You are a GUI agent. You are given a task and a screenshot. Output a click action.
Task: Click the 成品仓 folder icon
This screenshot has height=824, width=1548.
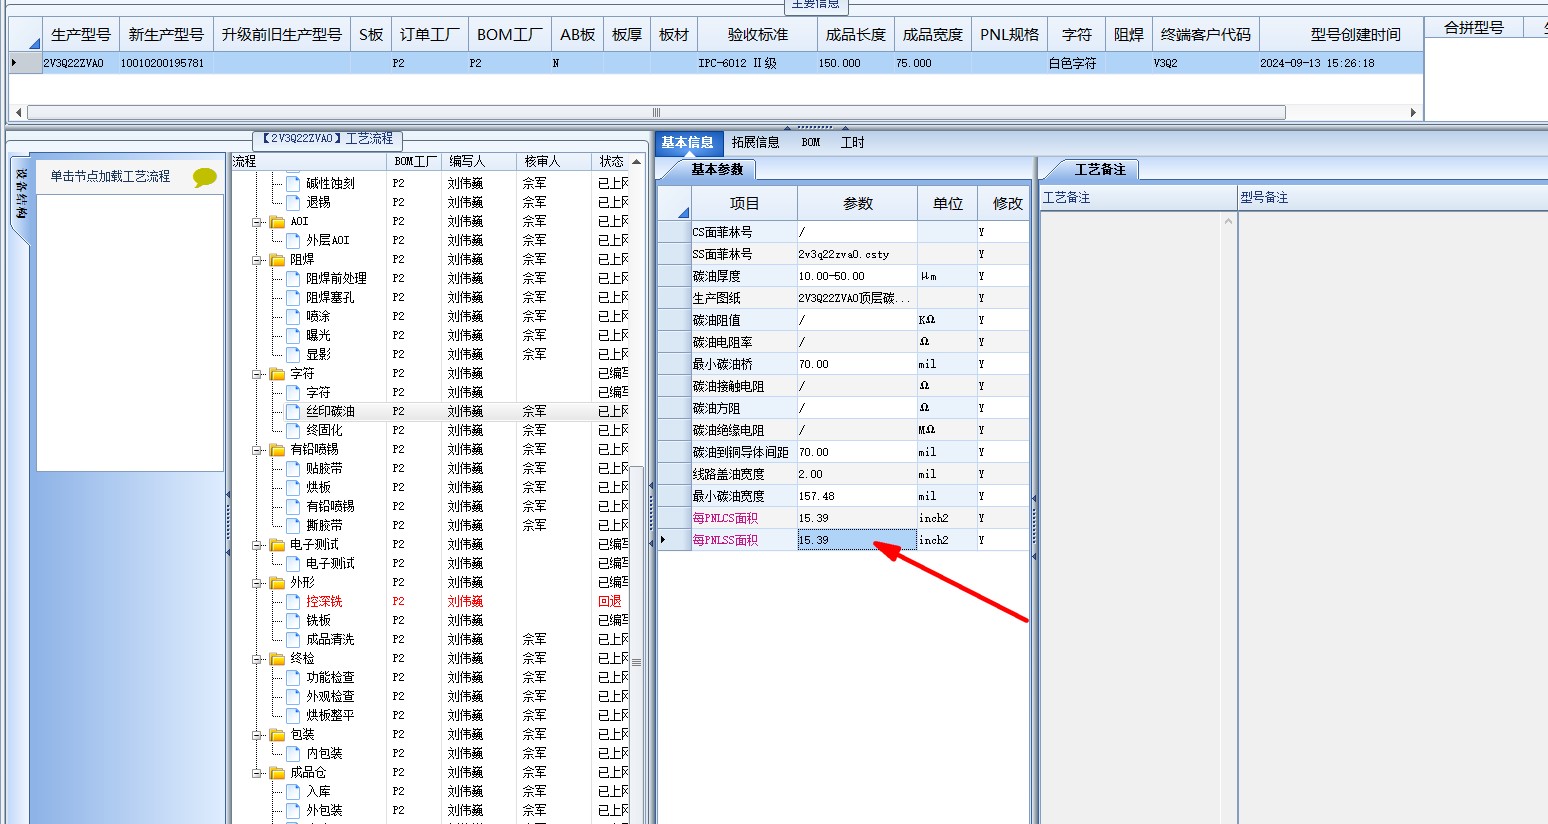click(277, 773)
